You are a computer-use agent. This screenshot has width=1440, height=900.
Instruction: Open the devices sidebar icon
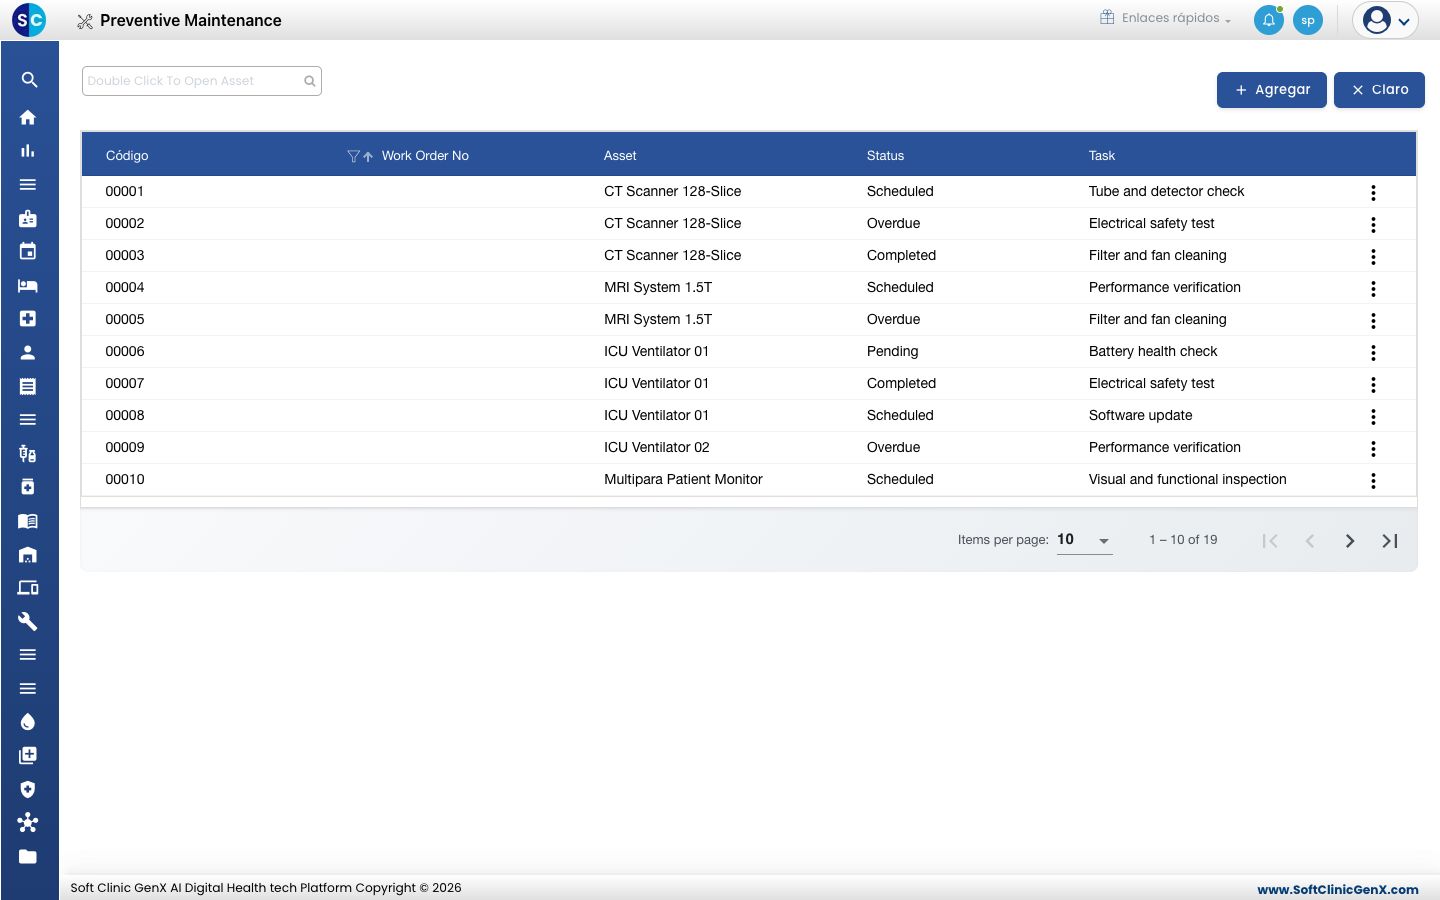click(x=28, y=588)
